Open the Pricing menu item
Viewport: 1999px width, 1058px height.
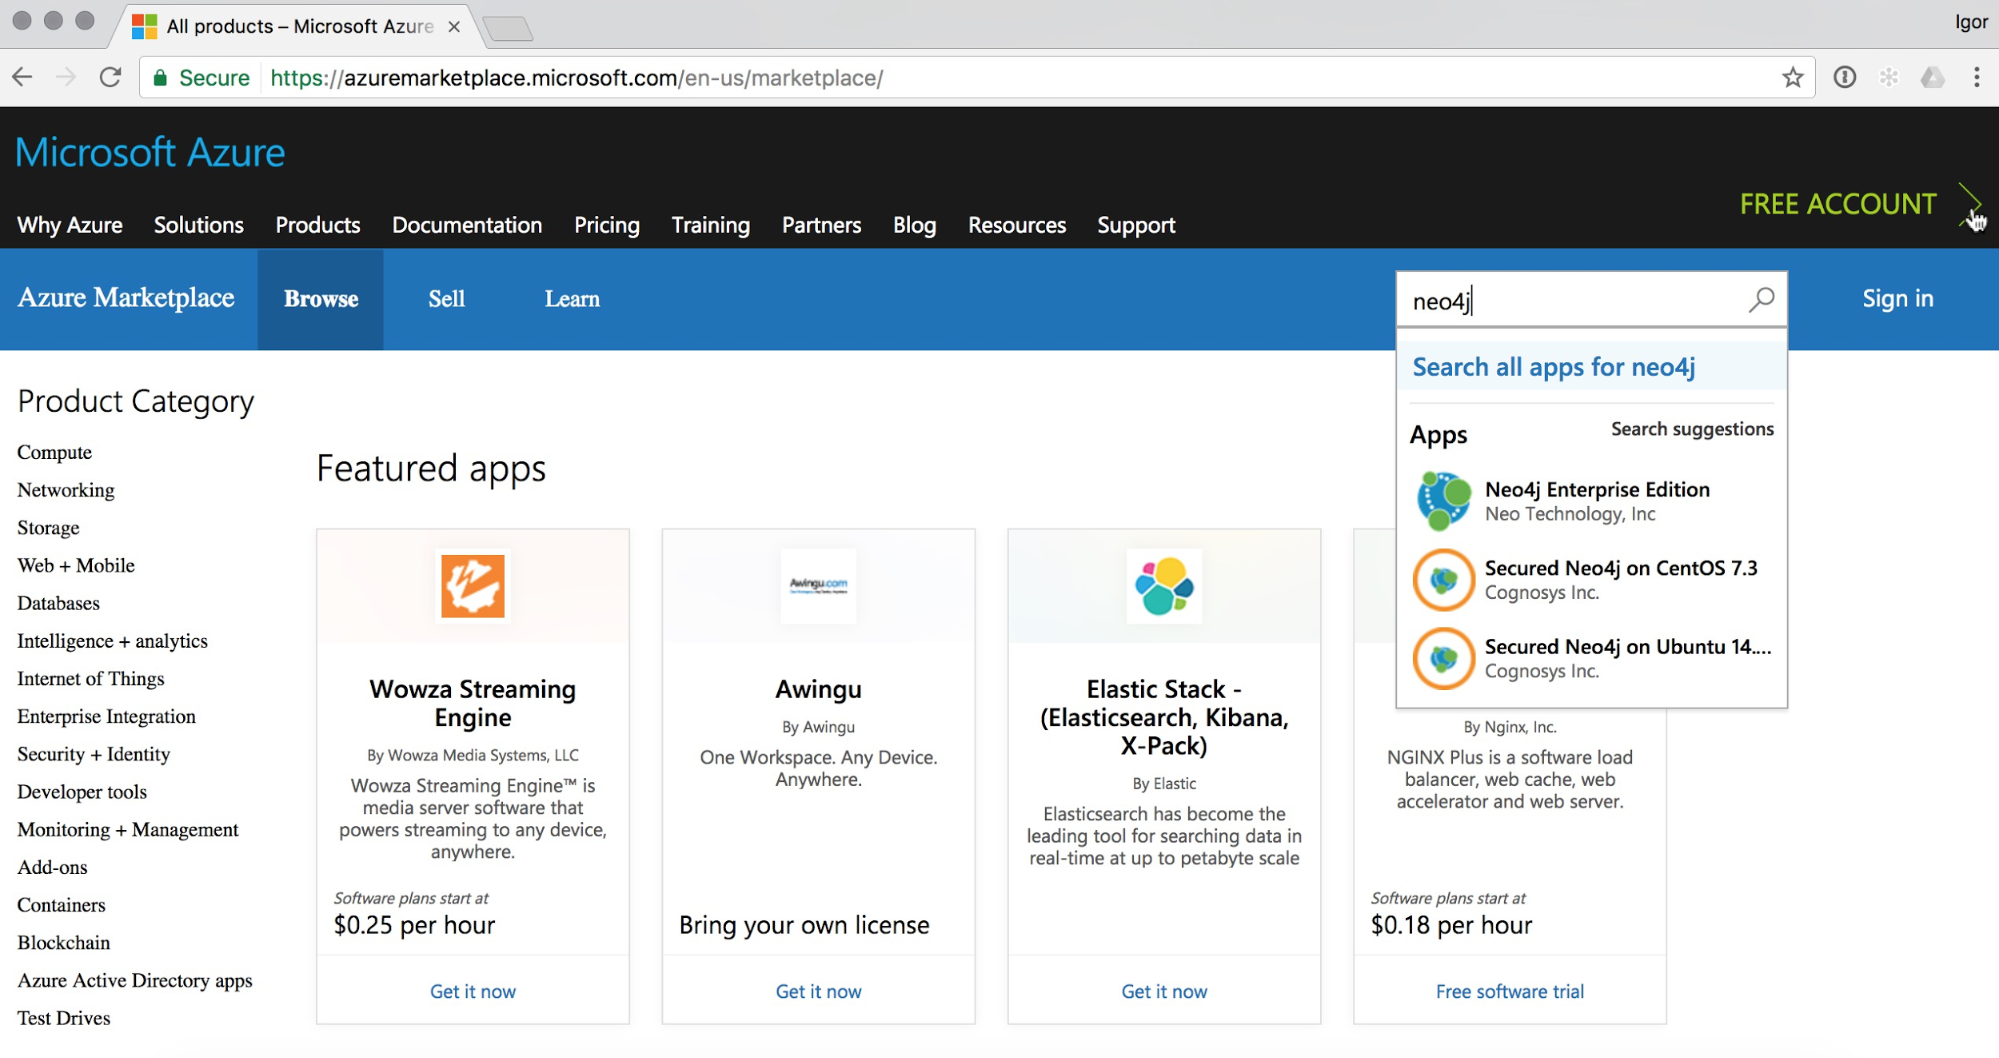coord(607,225)
